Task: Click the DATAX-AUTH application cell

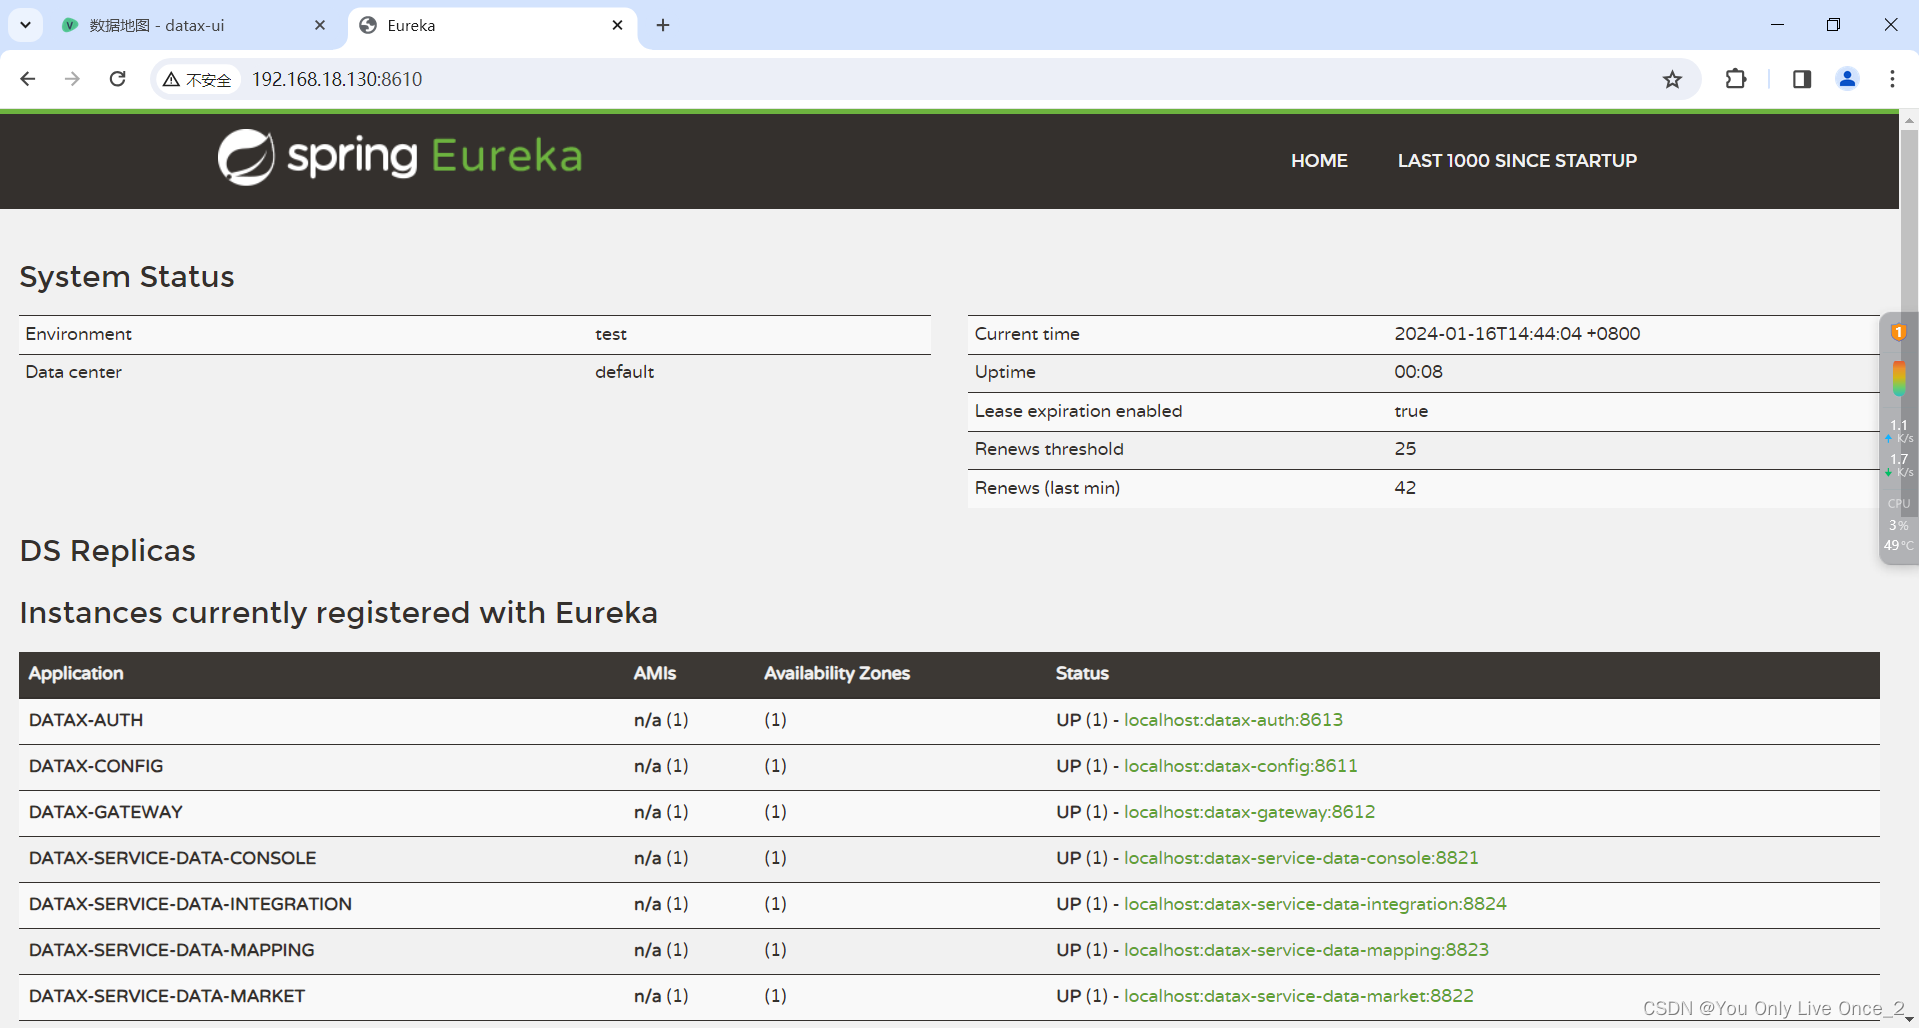Action: click(x=86, y=720)
